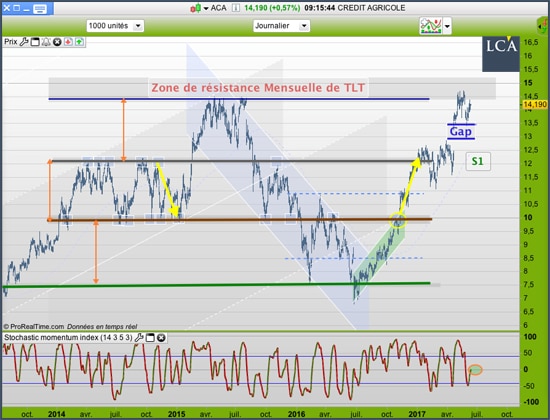
Task: Click the CREDIT AGRICOLE title text
Action: pyautogui.click(x=371, y=8)
